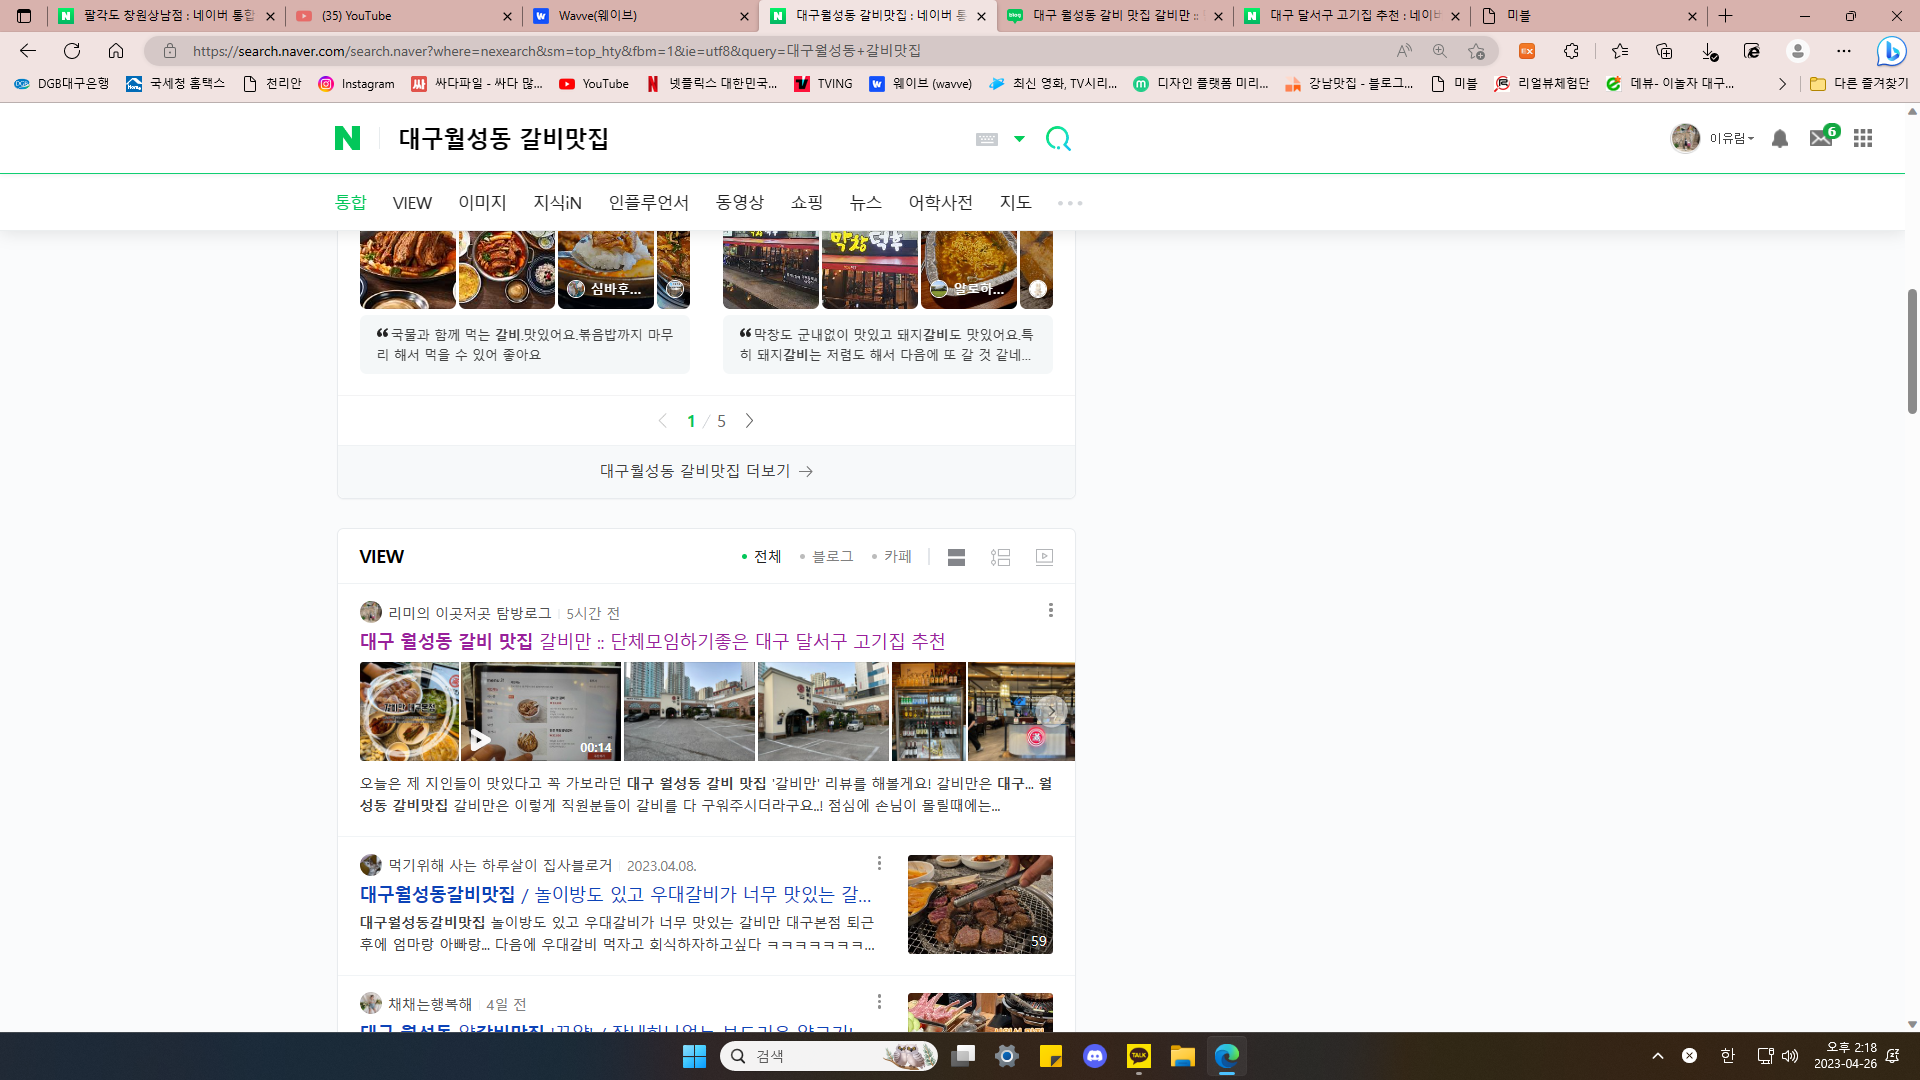Click the Naver N logo

[347, 139]
